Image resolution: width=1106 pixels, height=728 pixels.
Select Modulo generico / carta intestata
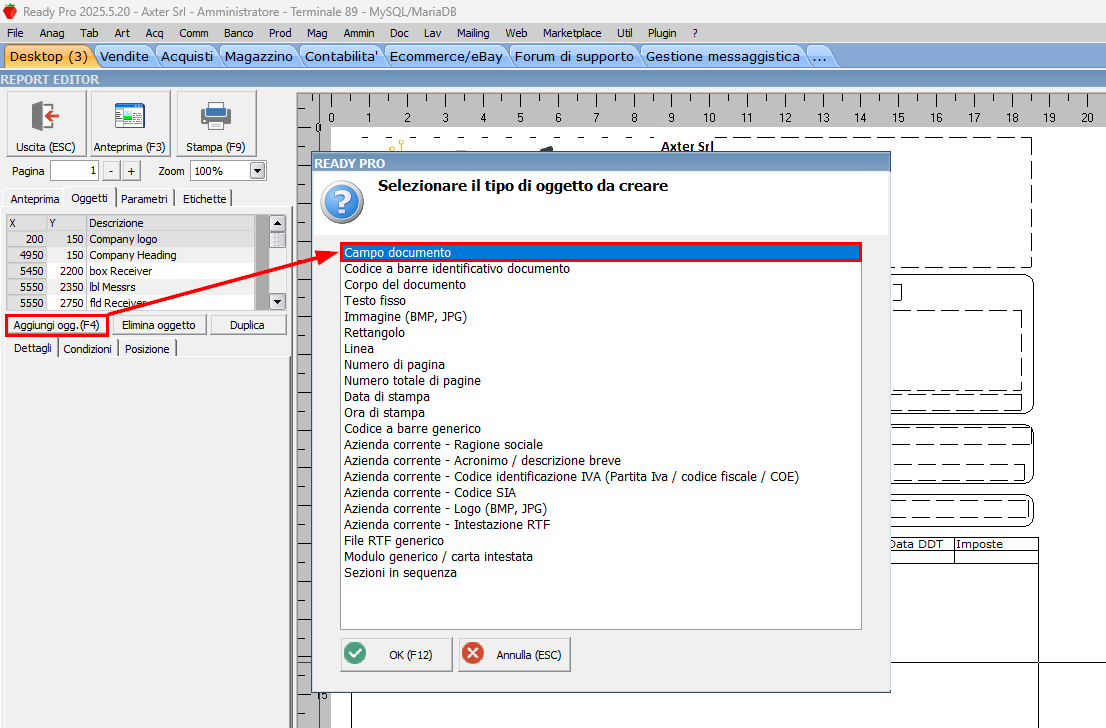click(601, 557)
